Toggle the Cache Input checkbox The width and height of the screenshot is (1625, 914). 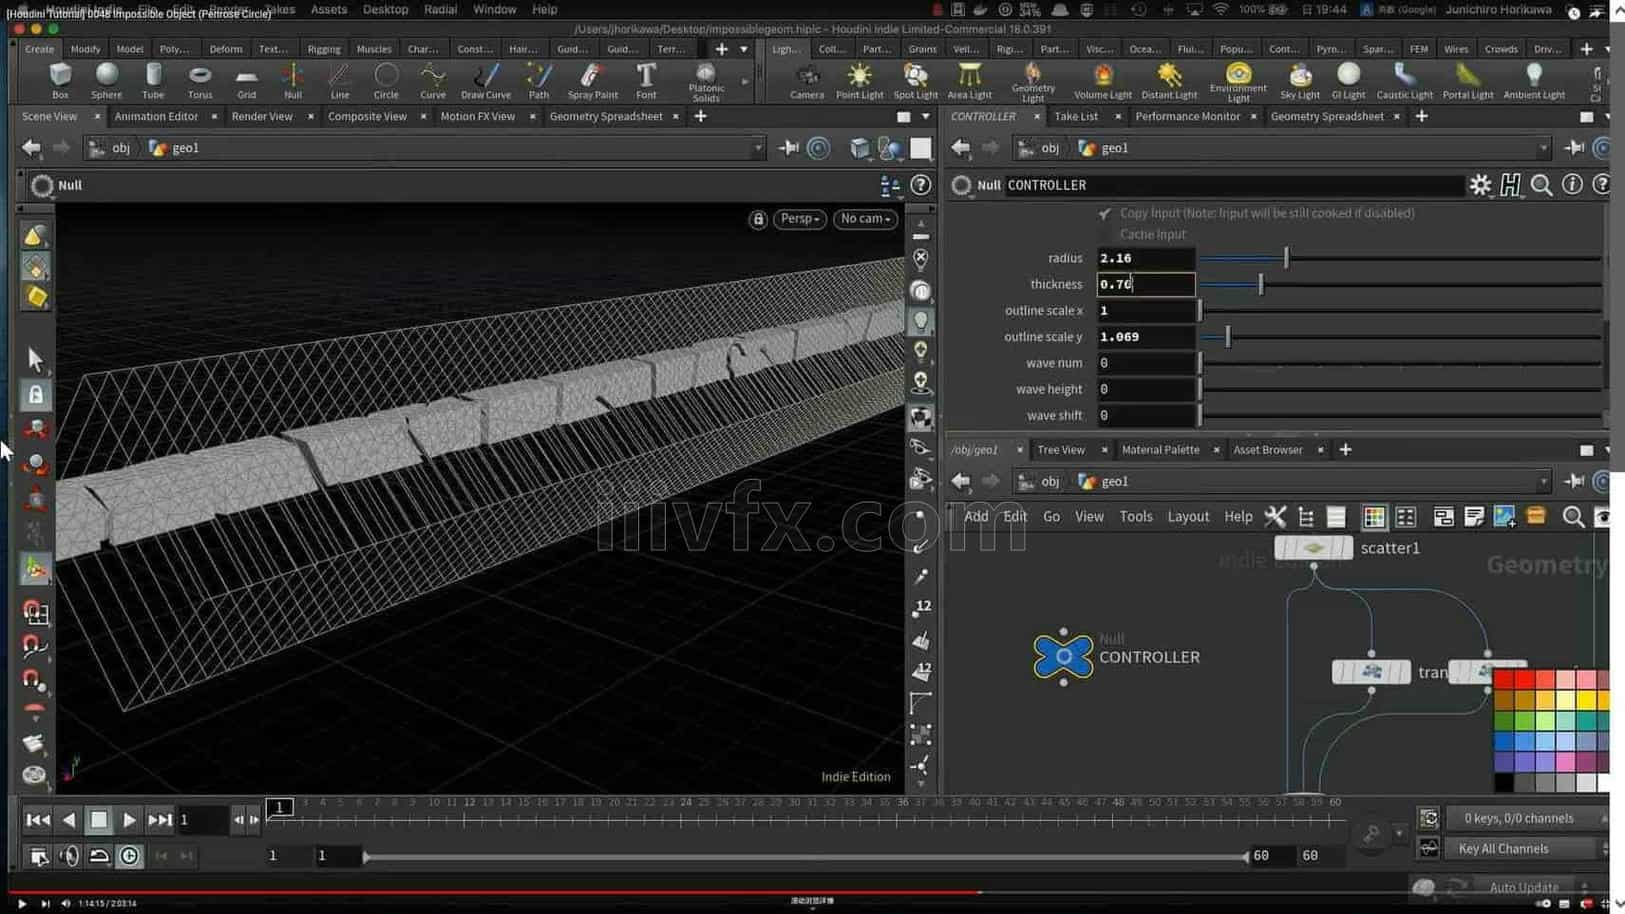(x=1104, y=234)
